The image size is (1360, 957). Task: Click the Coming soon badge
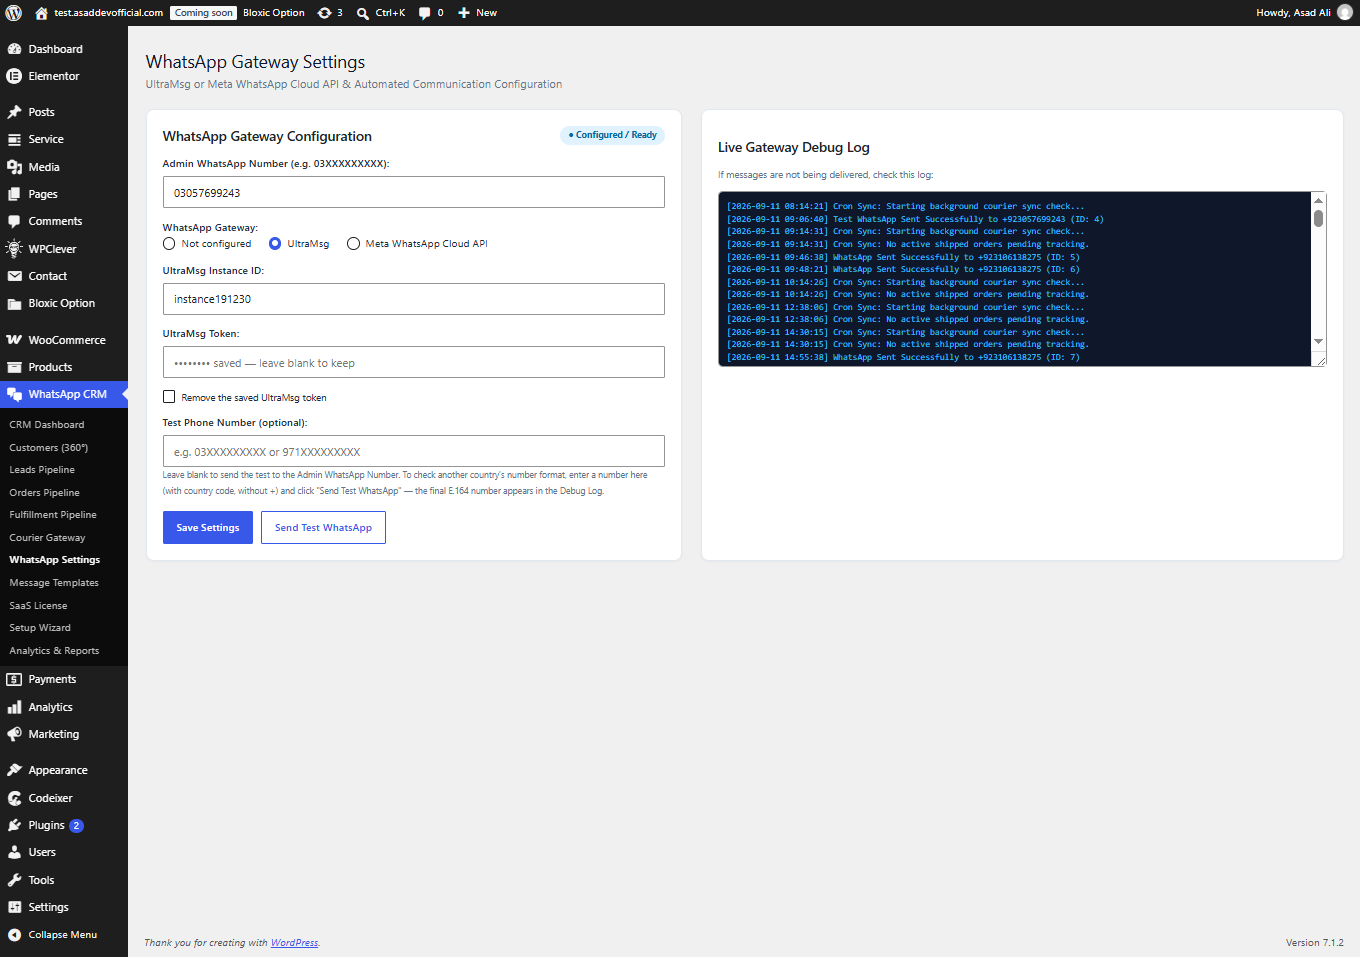point(203,13)
